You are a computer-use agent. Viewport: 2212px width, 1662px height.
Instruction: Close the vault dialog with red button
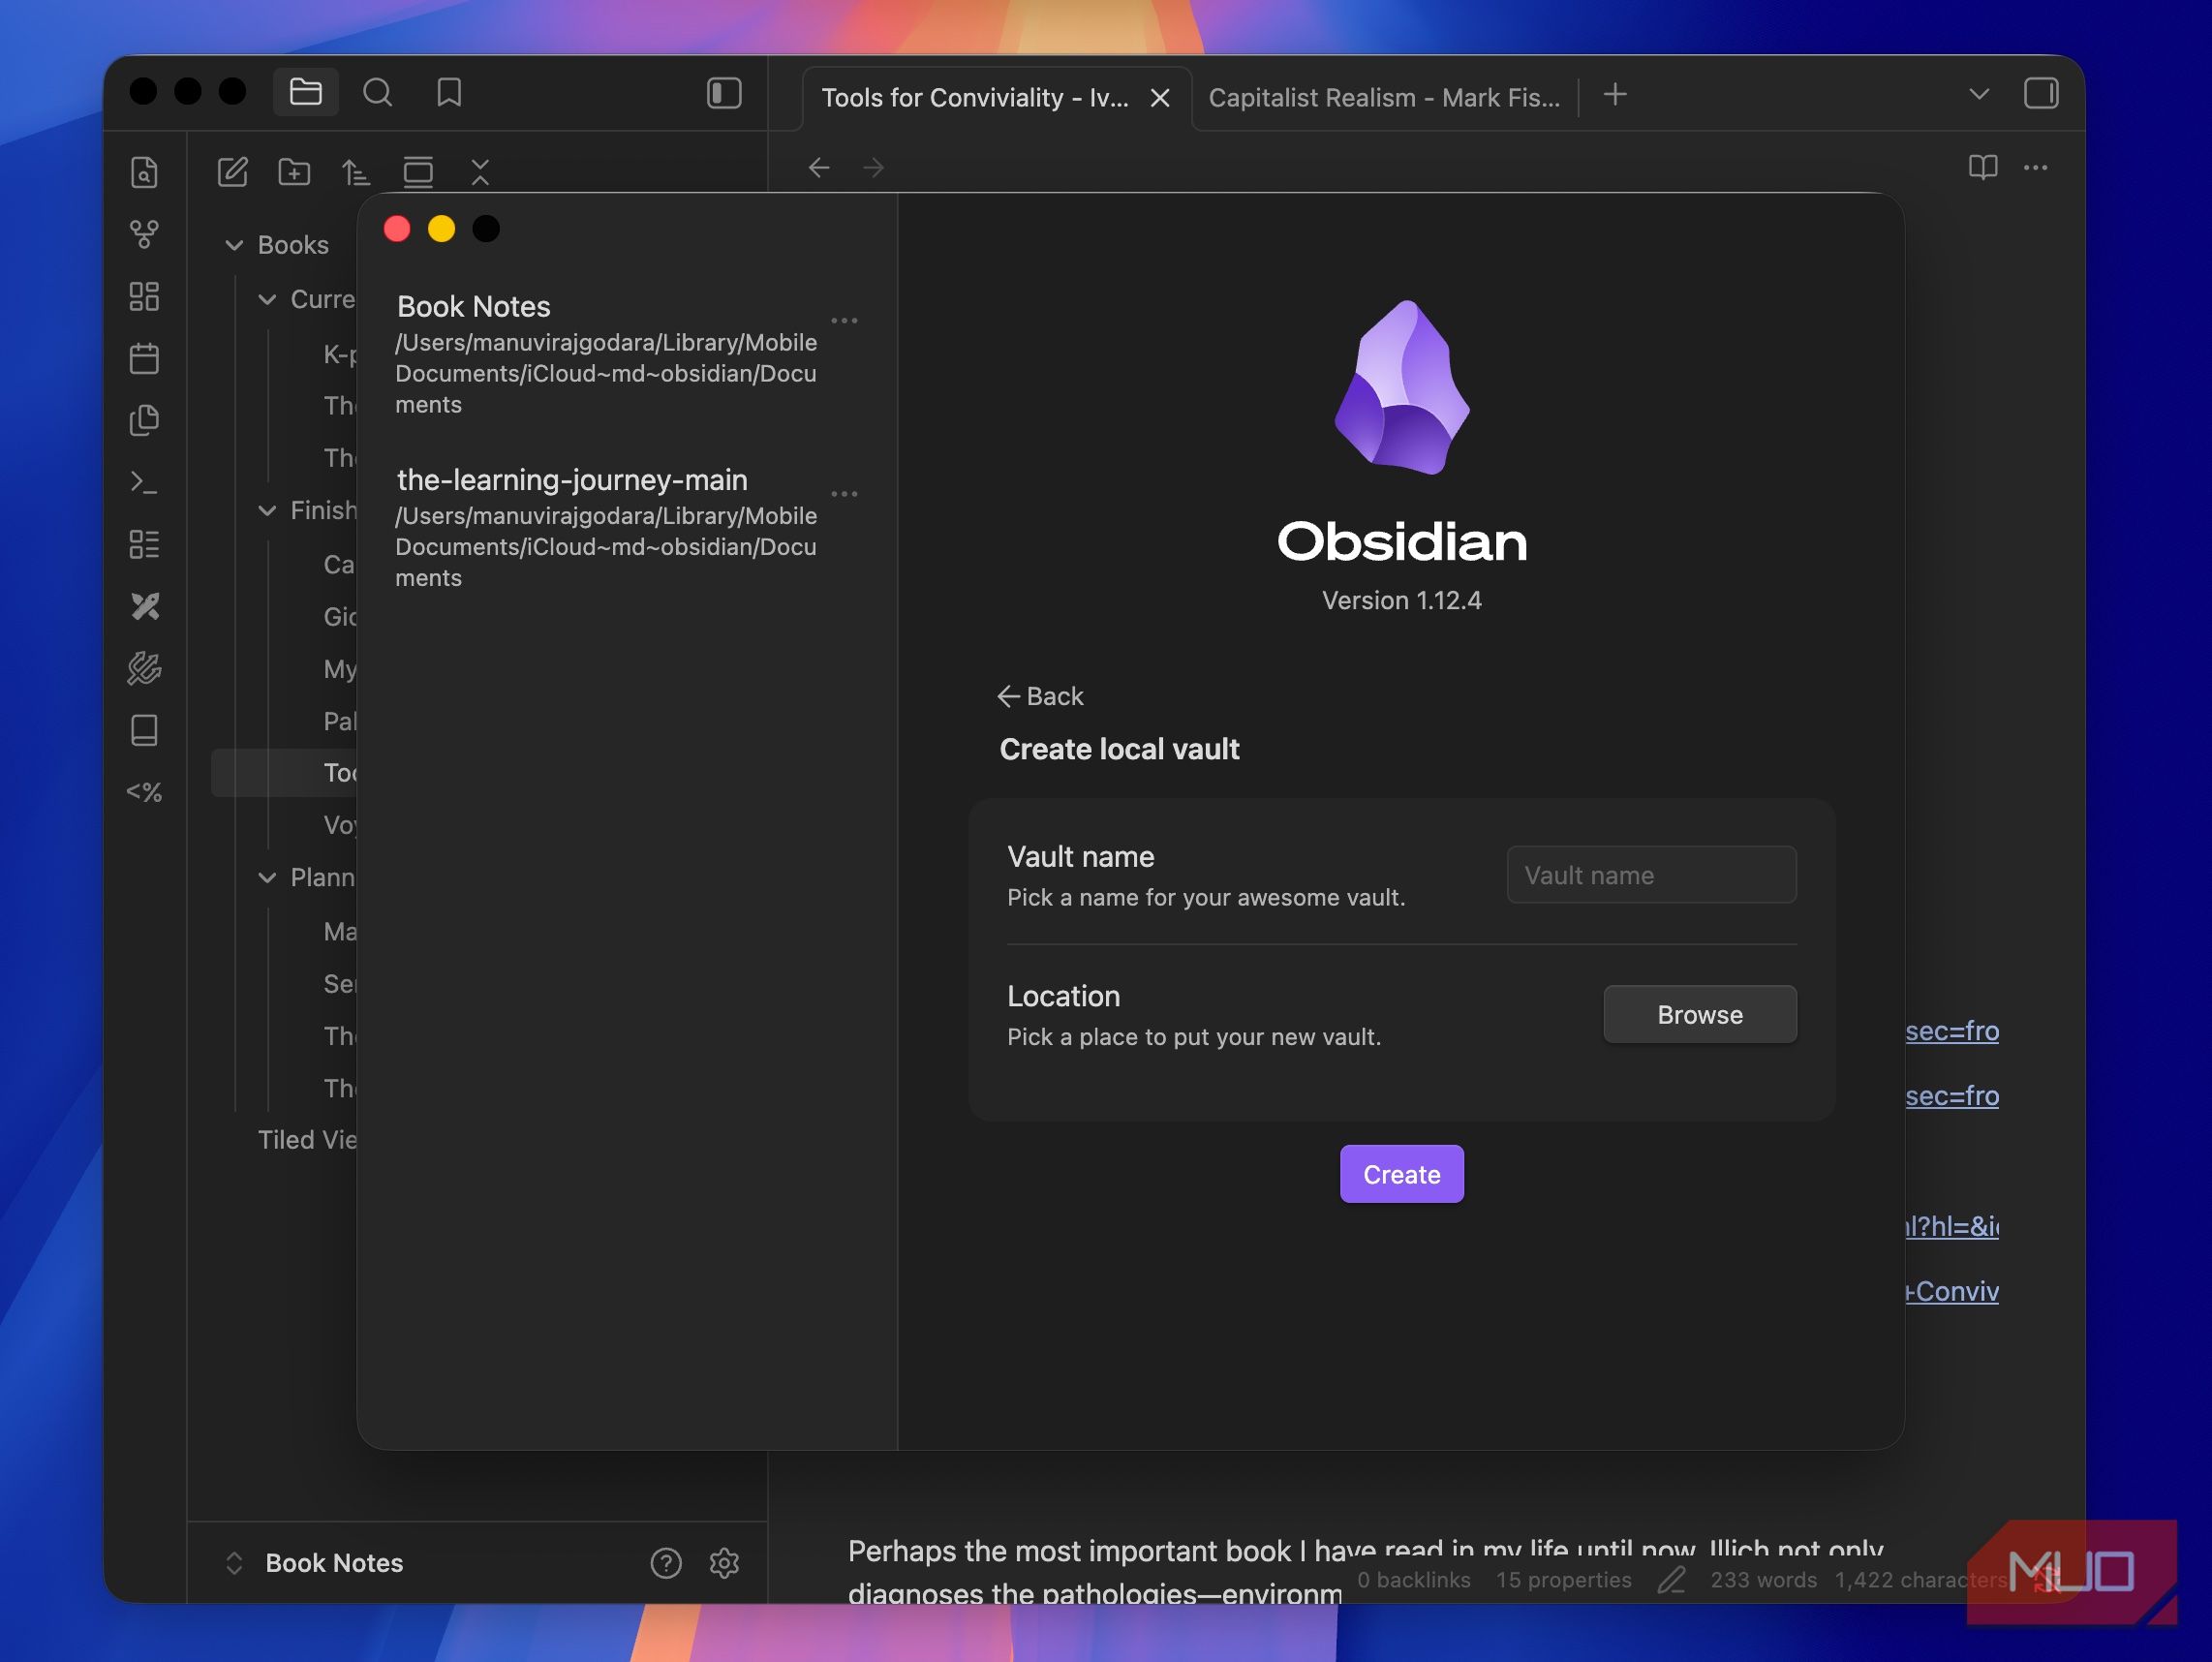click(397, 229)
